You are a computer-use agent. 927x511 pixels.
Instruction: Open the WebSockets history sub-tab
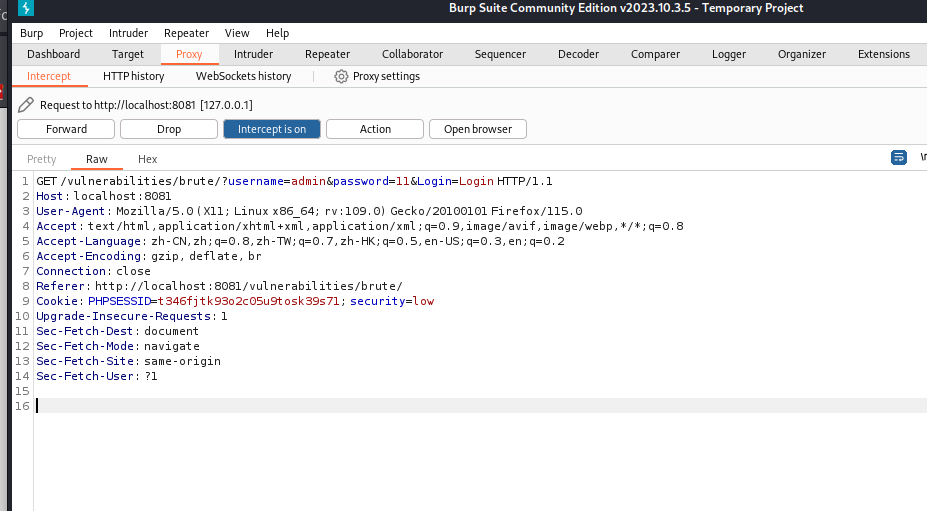tap(243, 76)
